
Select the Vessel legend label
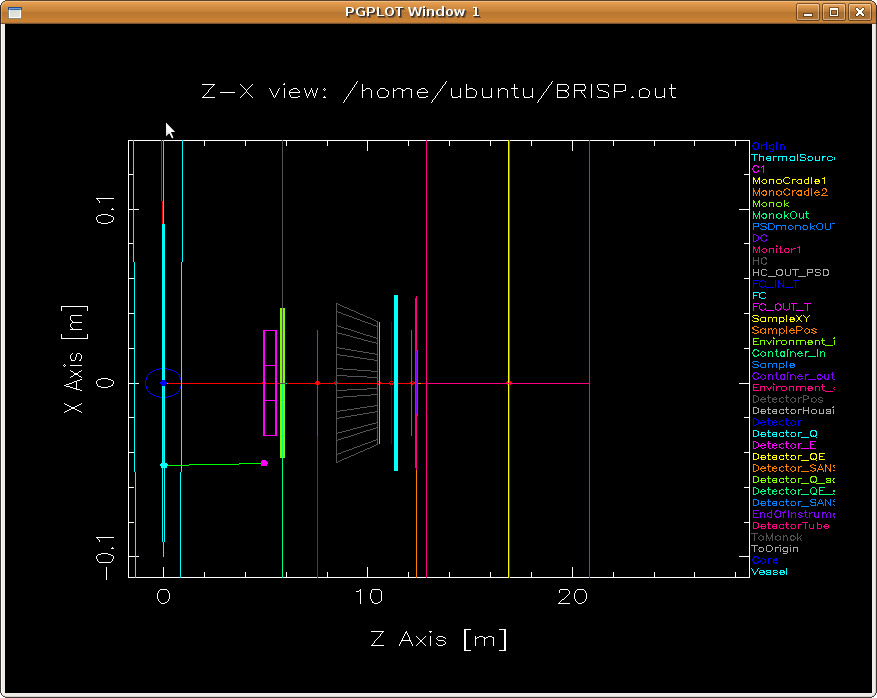tap(769, 572)
